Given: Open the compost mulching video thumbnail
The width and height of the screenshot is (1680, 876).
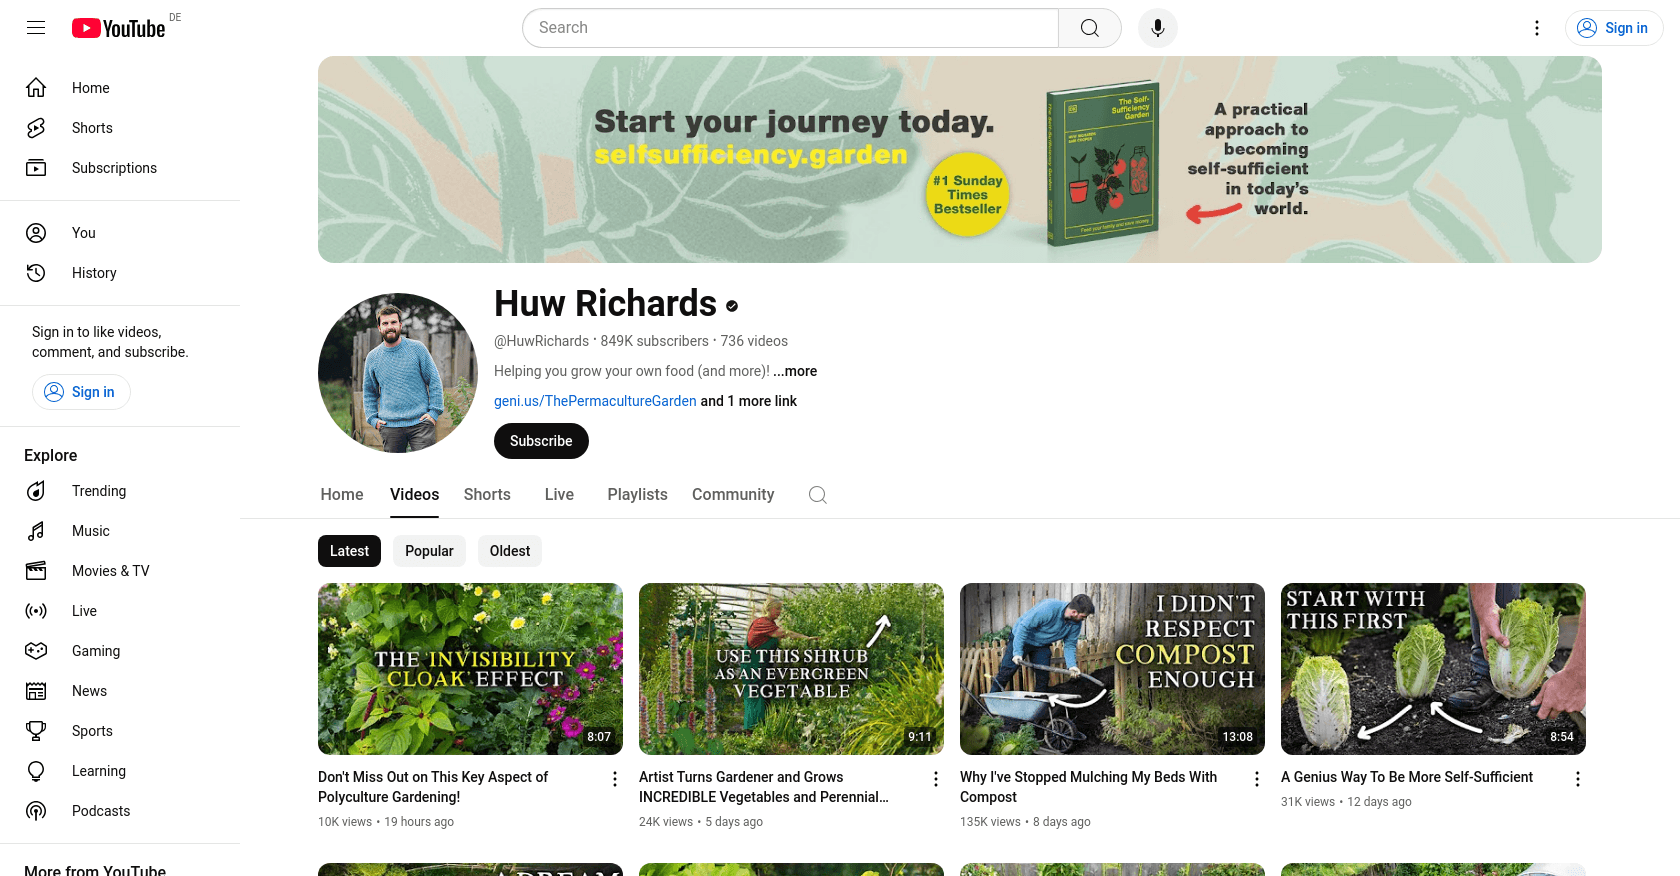Looking at the screenshot, I should tap(1112, 669).
